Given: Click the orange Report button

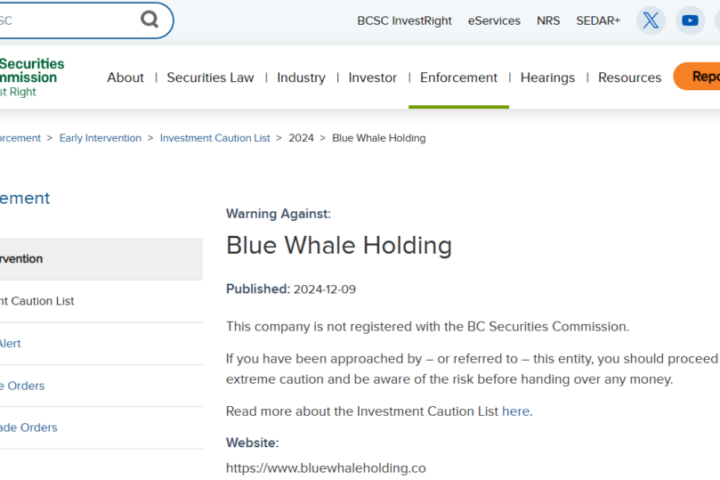Looking at the screenshot, I should click(698, 76).
